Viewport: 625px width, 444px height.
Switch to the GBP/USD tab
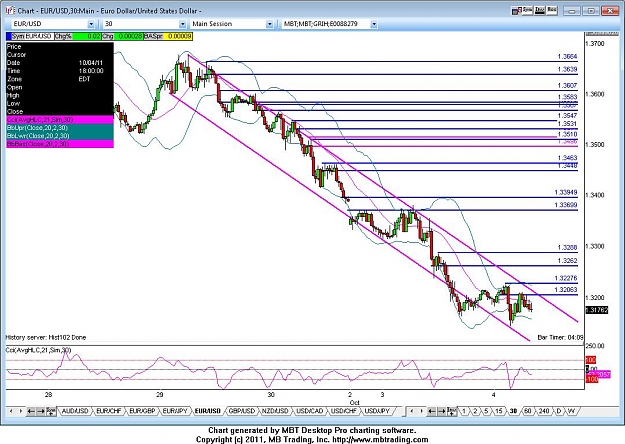coord(241,411)
